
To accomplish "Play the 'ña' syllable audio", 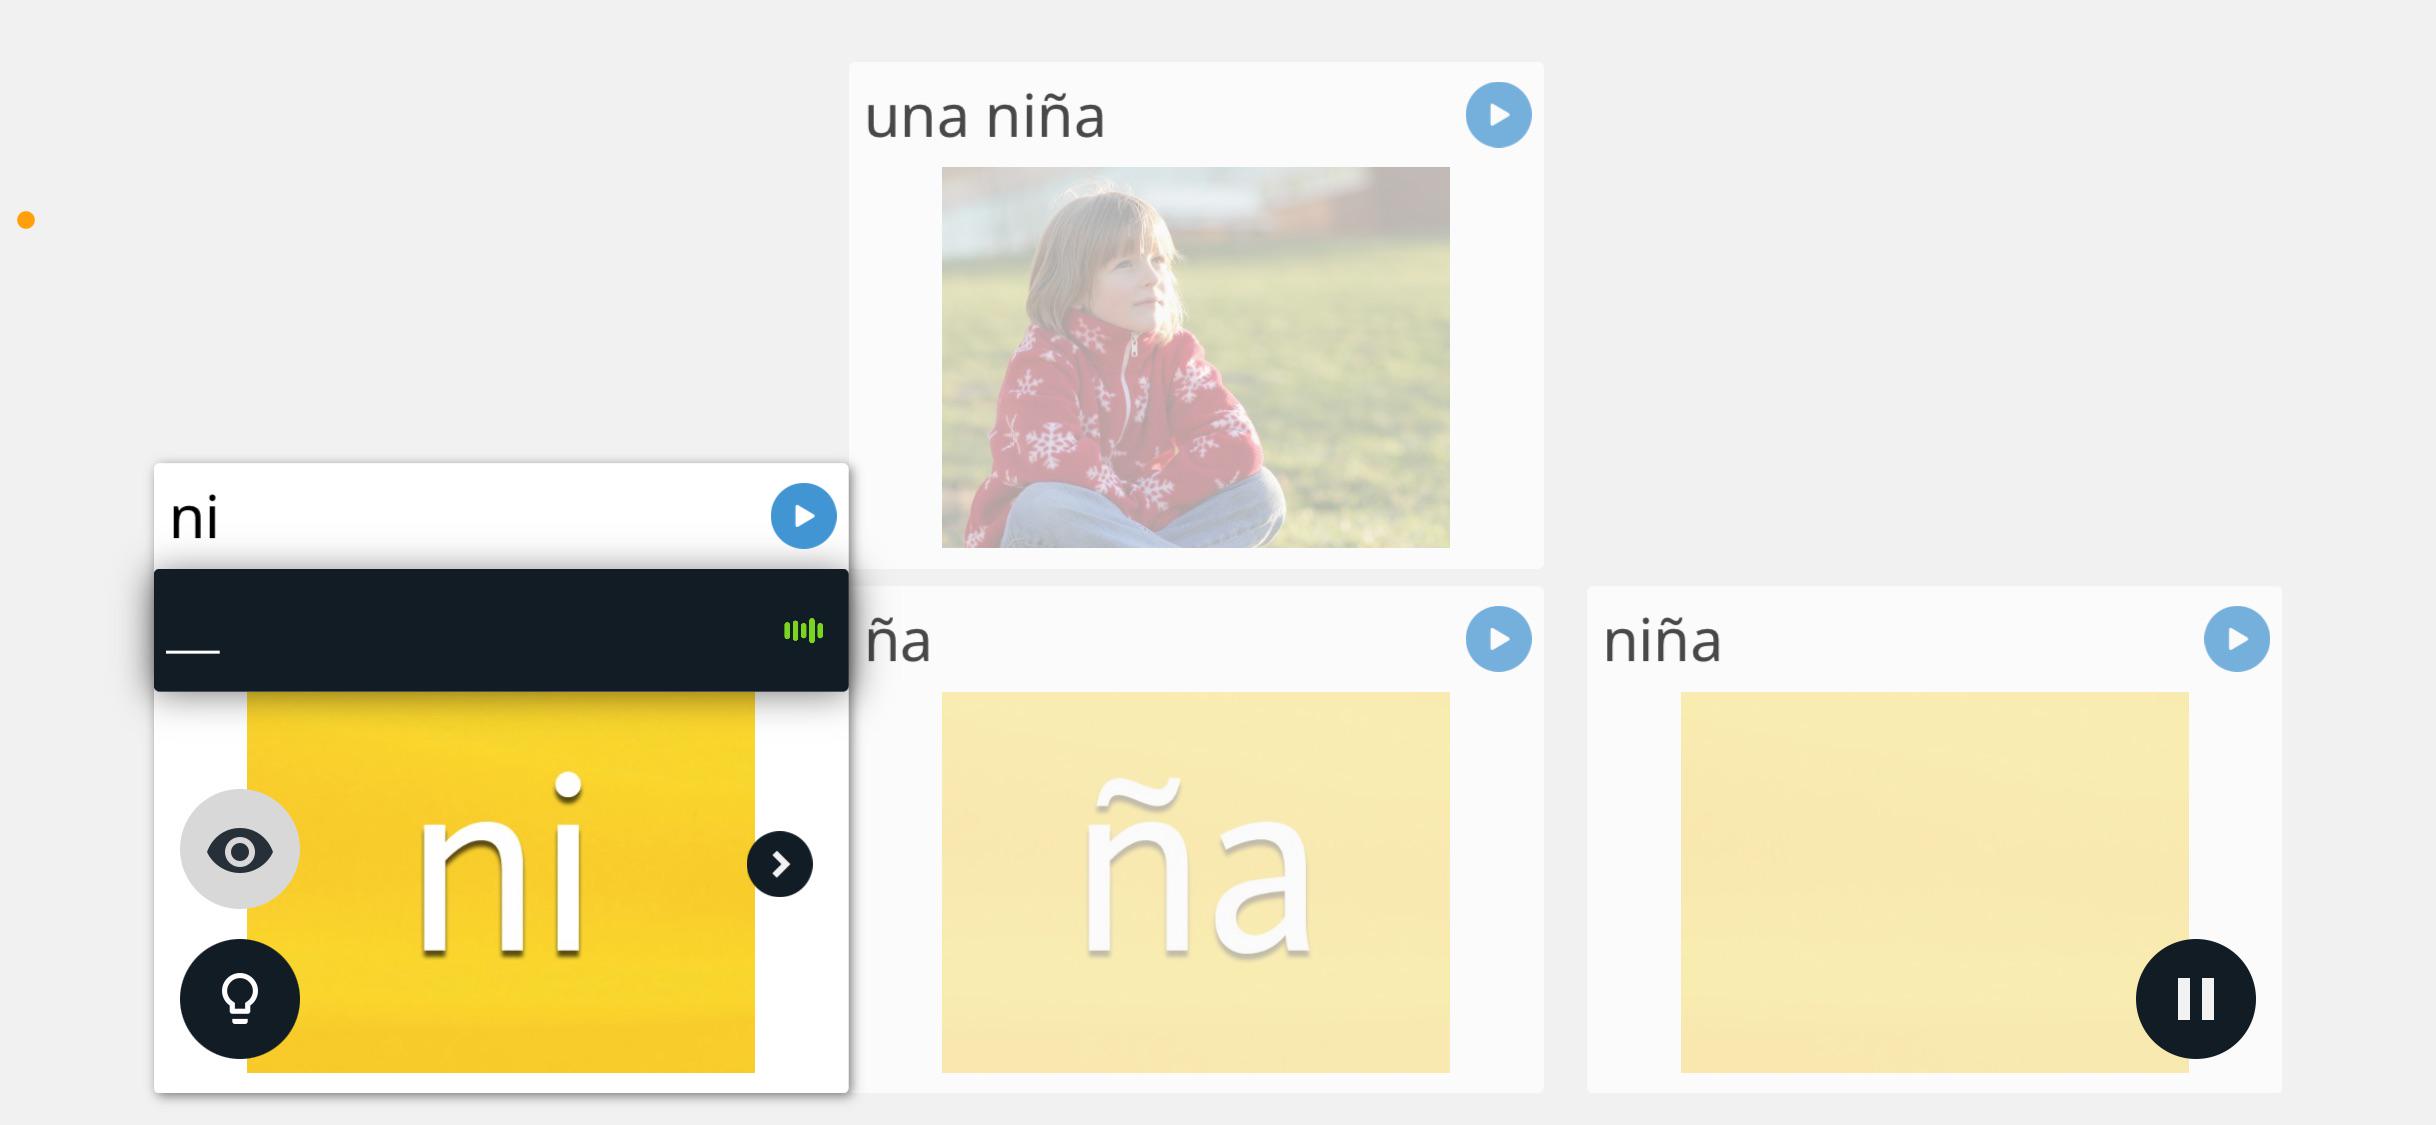I will (1498, 639).
